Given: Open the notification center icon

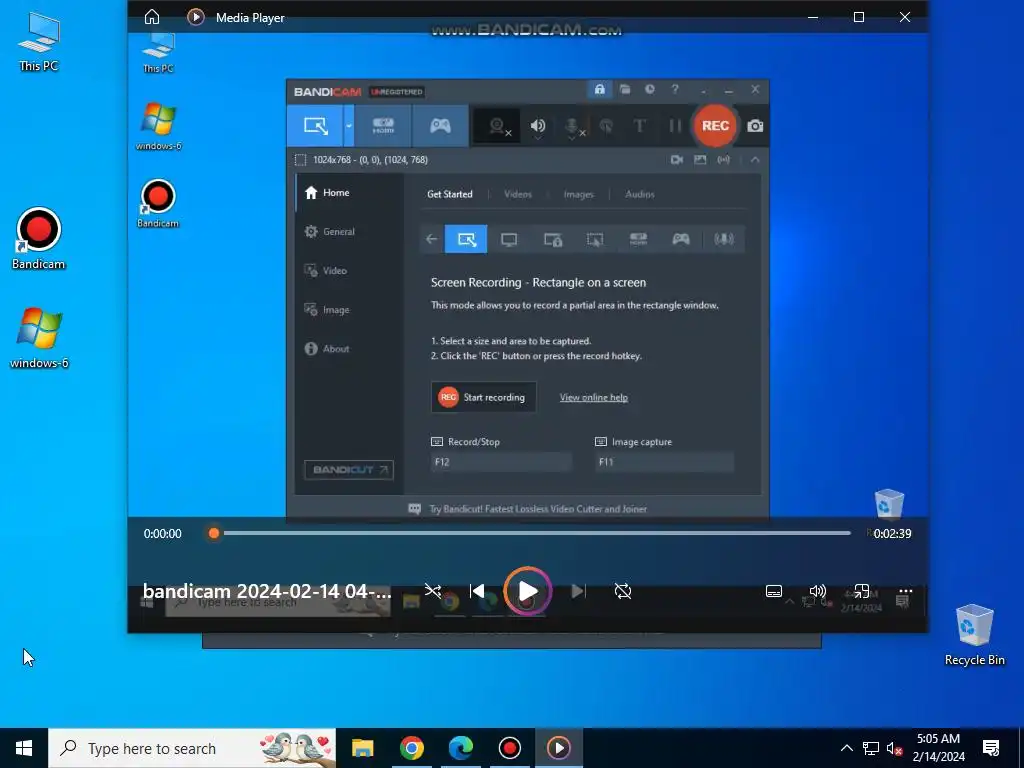Looking at the screenshot, I should pos(991,748).
